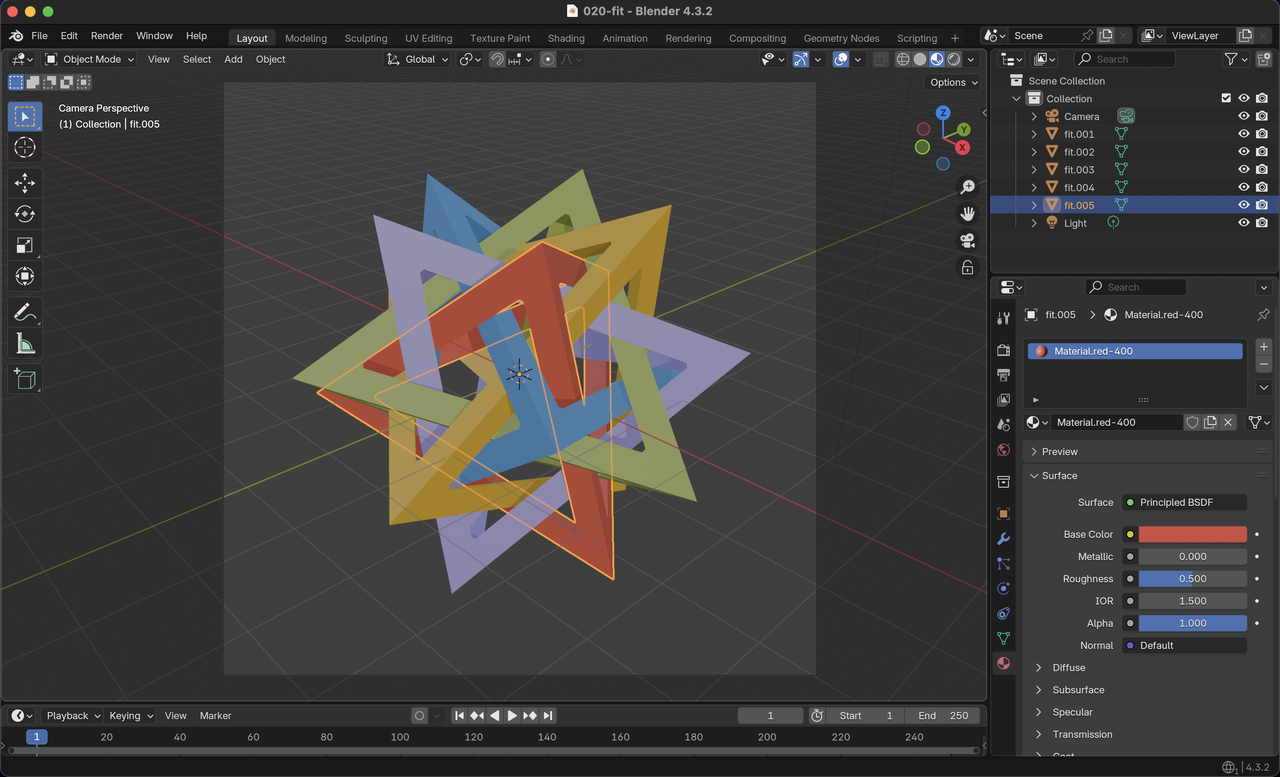Activate the Rotate tool
This screenshot has width=1280, height=777.
coord(25,214)
